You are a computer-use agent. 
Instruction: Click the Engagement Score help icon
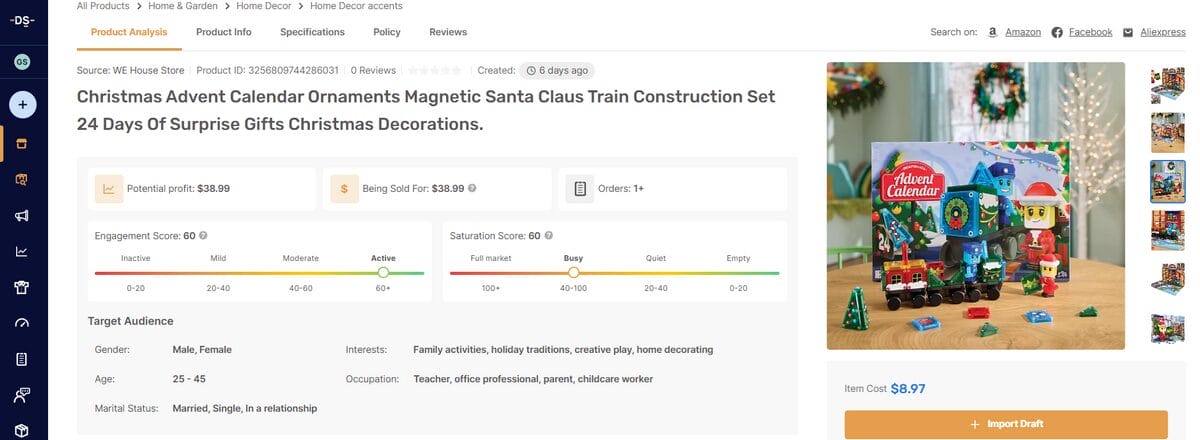tap(204, 236)
